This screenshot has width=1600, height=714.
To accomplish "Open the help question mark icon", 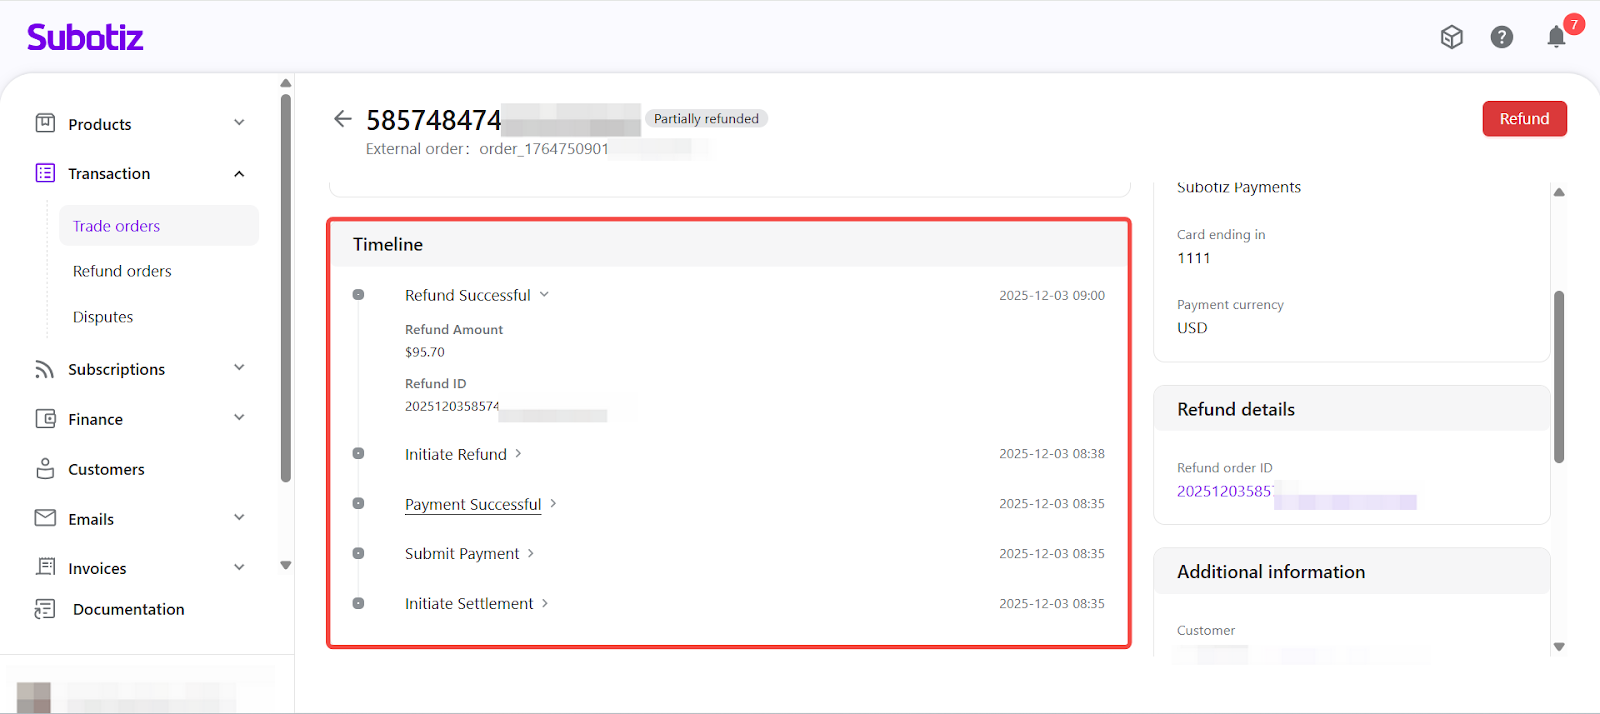I will coord(1501,37).
